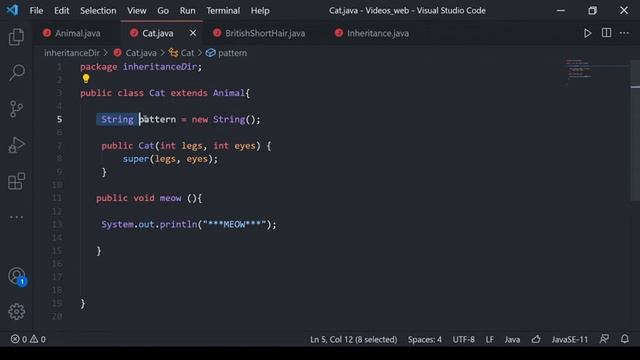Screen dimensions: 640x360
Task: Click the 'meow' method name
Action: pos(170,198)
